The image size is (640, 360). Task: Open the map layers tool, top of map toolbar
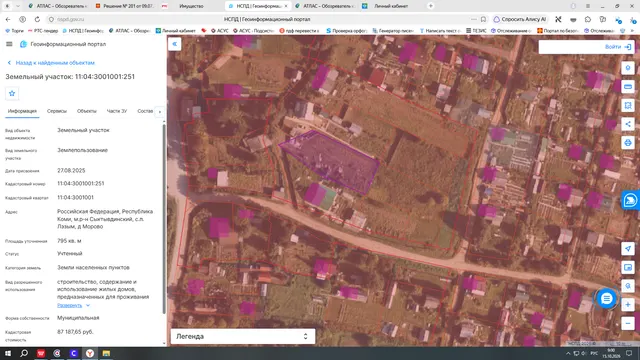(628, 68)
